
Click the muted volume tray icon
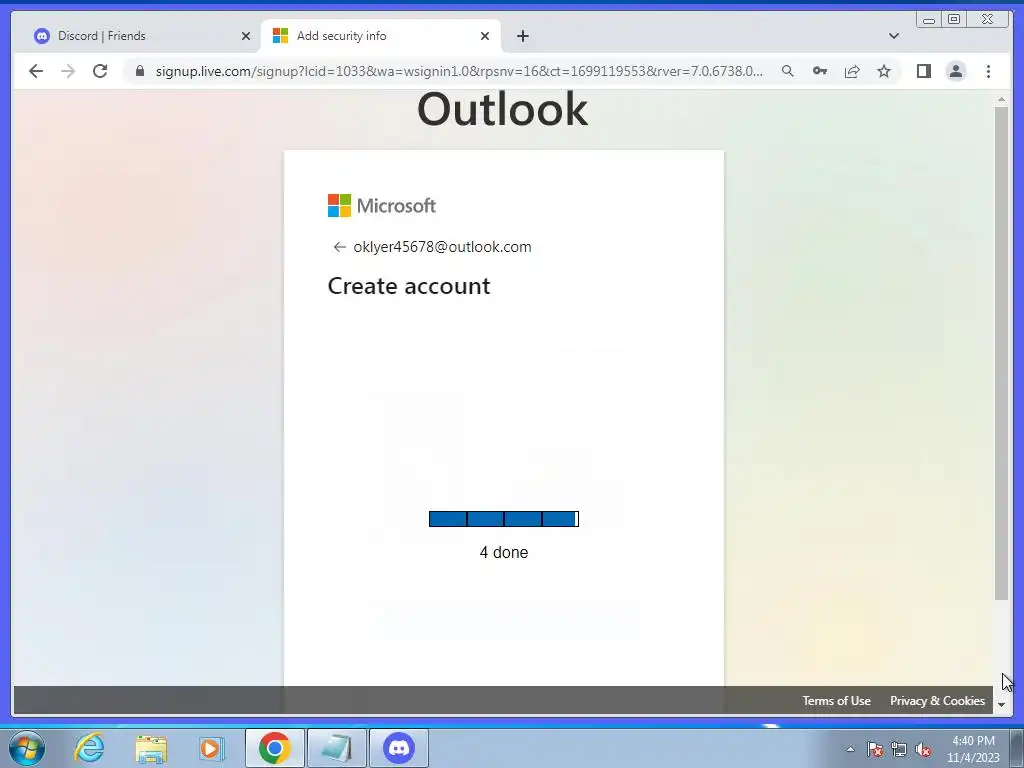click(923, 749)
